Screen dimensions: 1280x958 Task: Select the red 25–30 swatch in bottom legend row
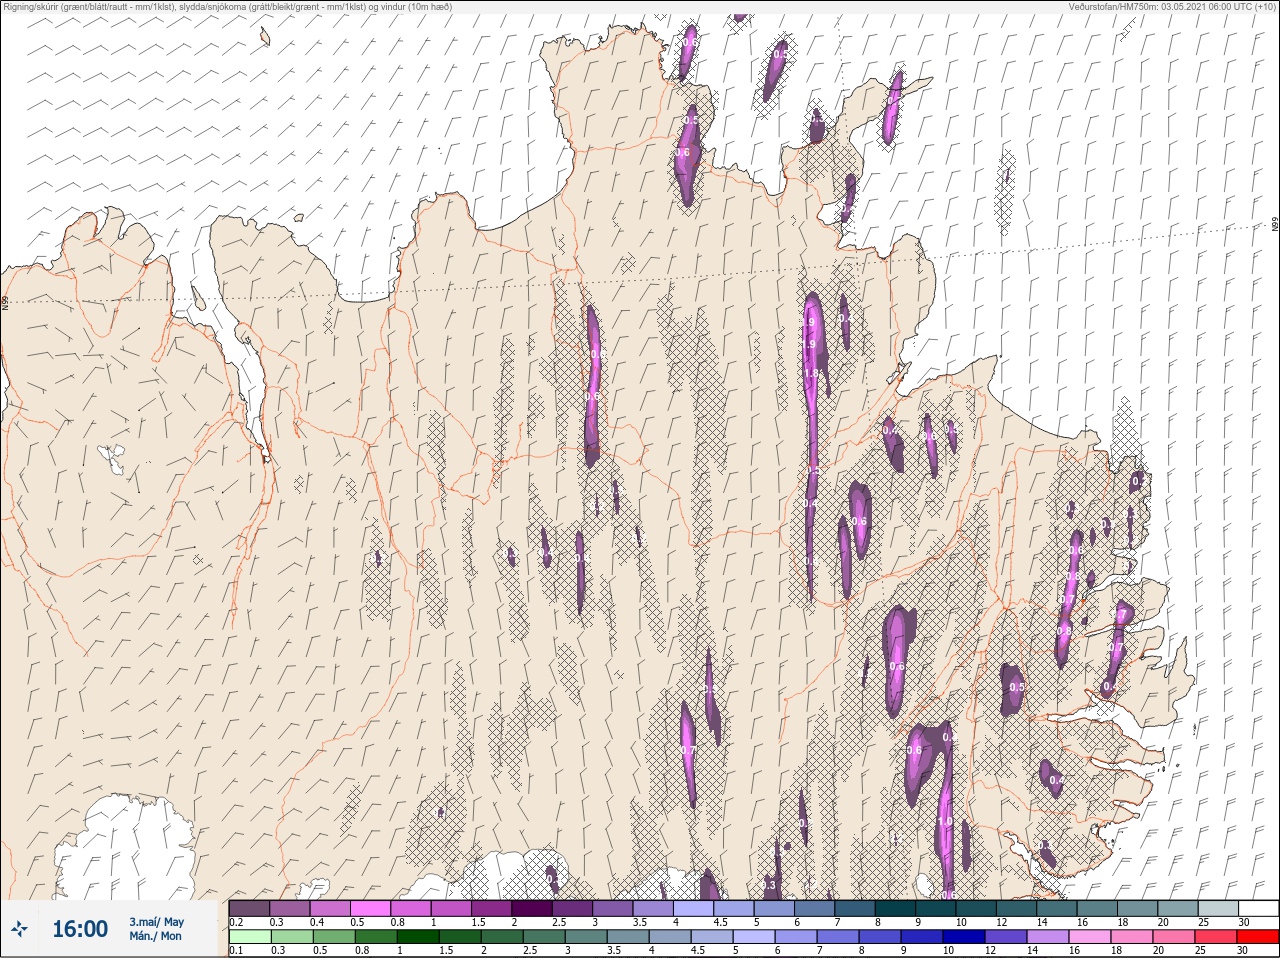[x=1257, y=936]
